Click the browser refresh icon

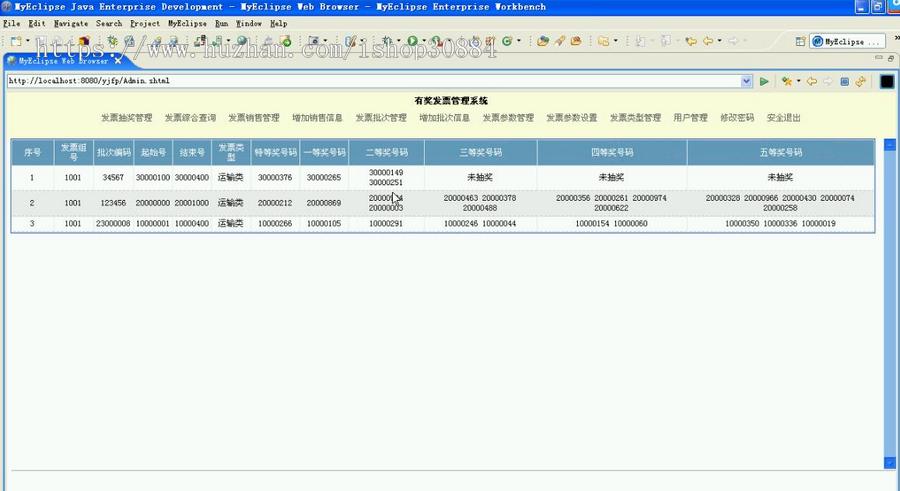click(860, 82)
